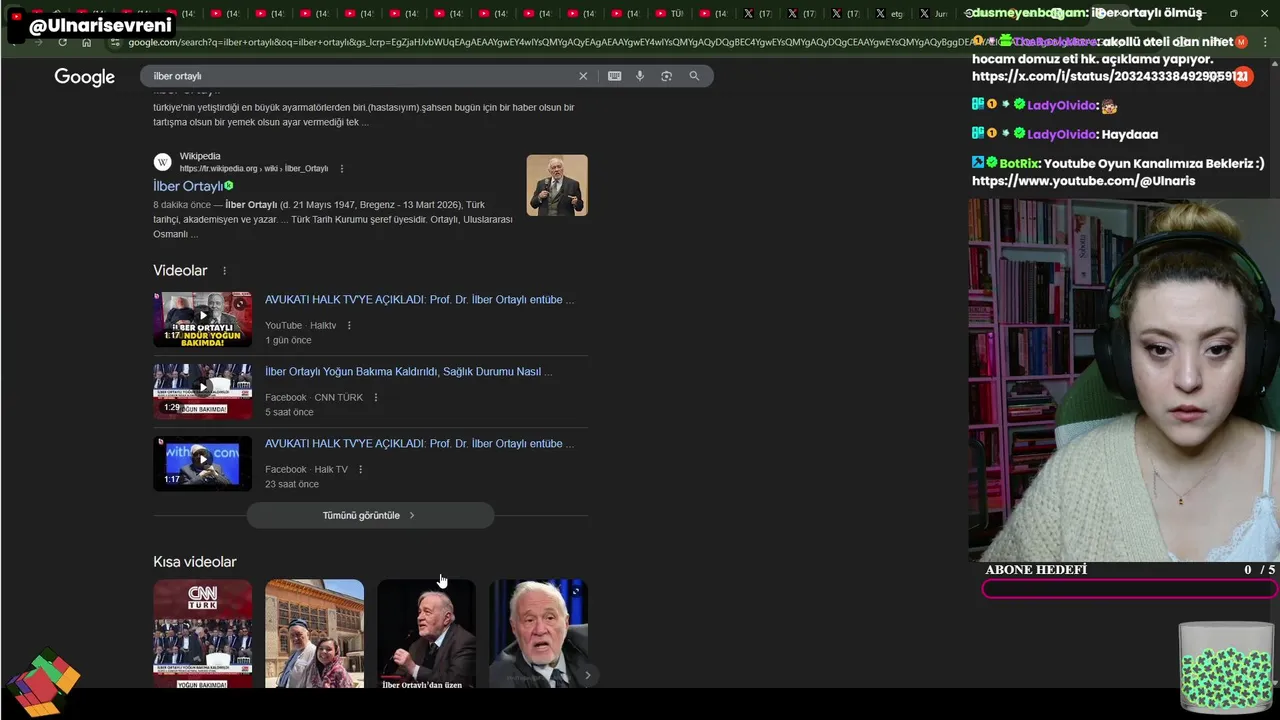The height and width of the screenshot is (720, 1280).
Task: Open the options menu beside the Wikipedia URL
Action: click(x=342, y=169)
